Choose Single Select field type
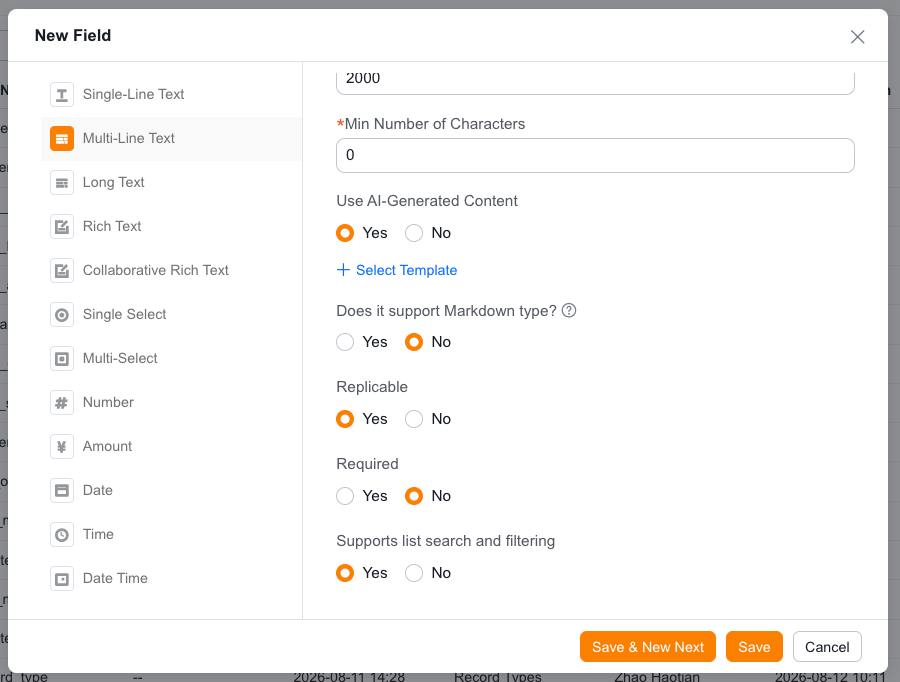 coord(171,315)
